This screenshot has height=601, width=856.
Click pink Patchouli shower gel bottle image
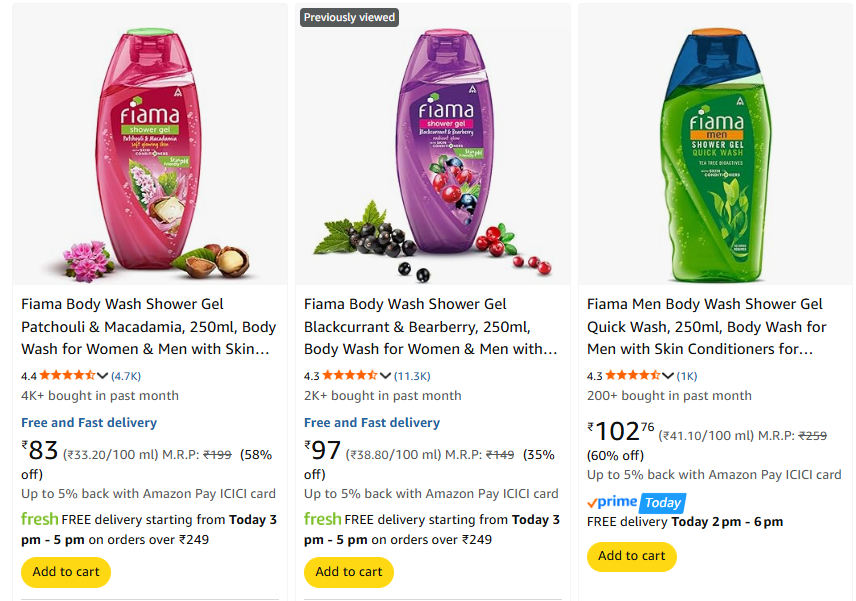(150, 150)
